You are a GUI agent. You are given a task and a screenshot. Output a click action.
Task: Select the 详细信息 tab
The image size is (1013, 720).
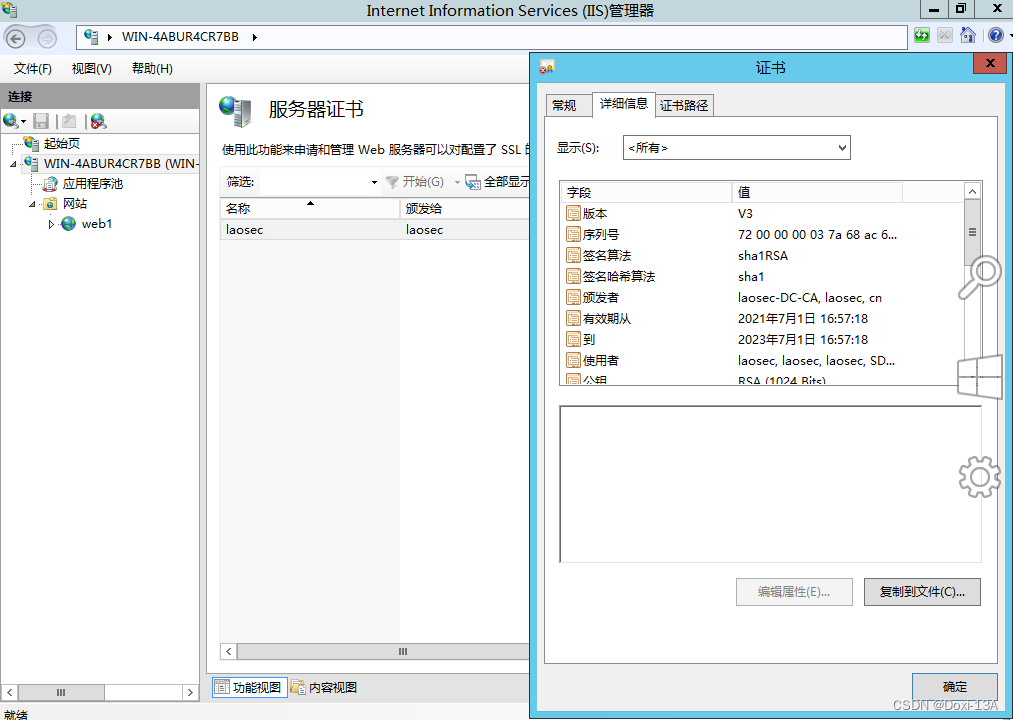(623, 103)
